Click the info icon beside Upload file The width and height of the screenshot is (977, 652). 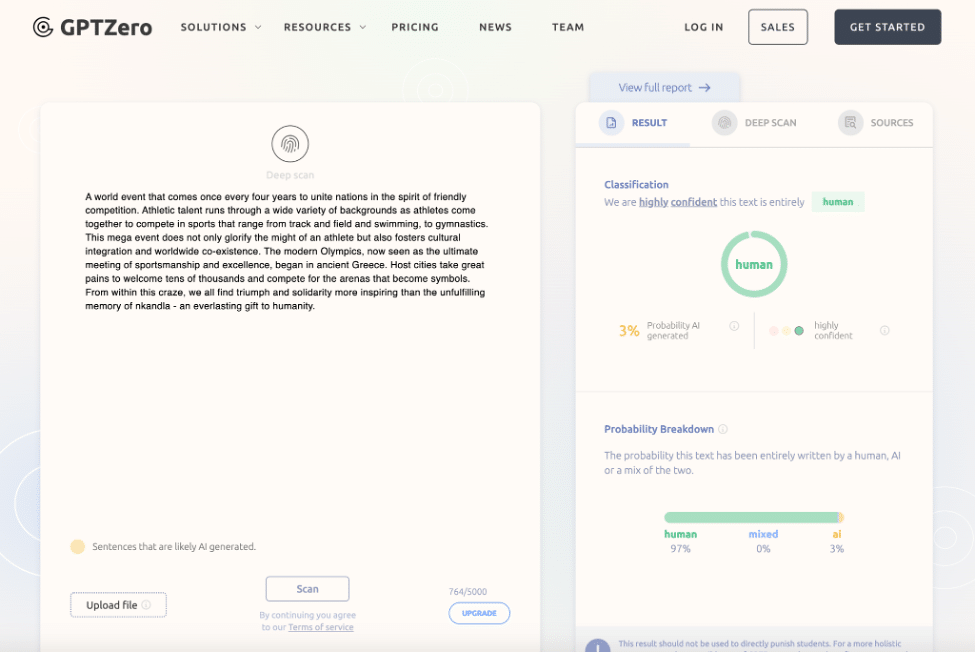[x=146, y=604]
